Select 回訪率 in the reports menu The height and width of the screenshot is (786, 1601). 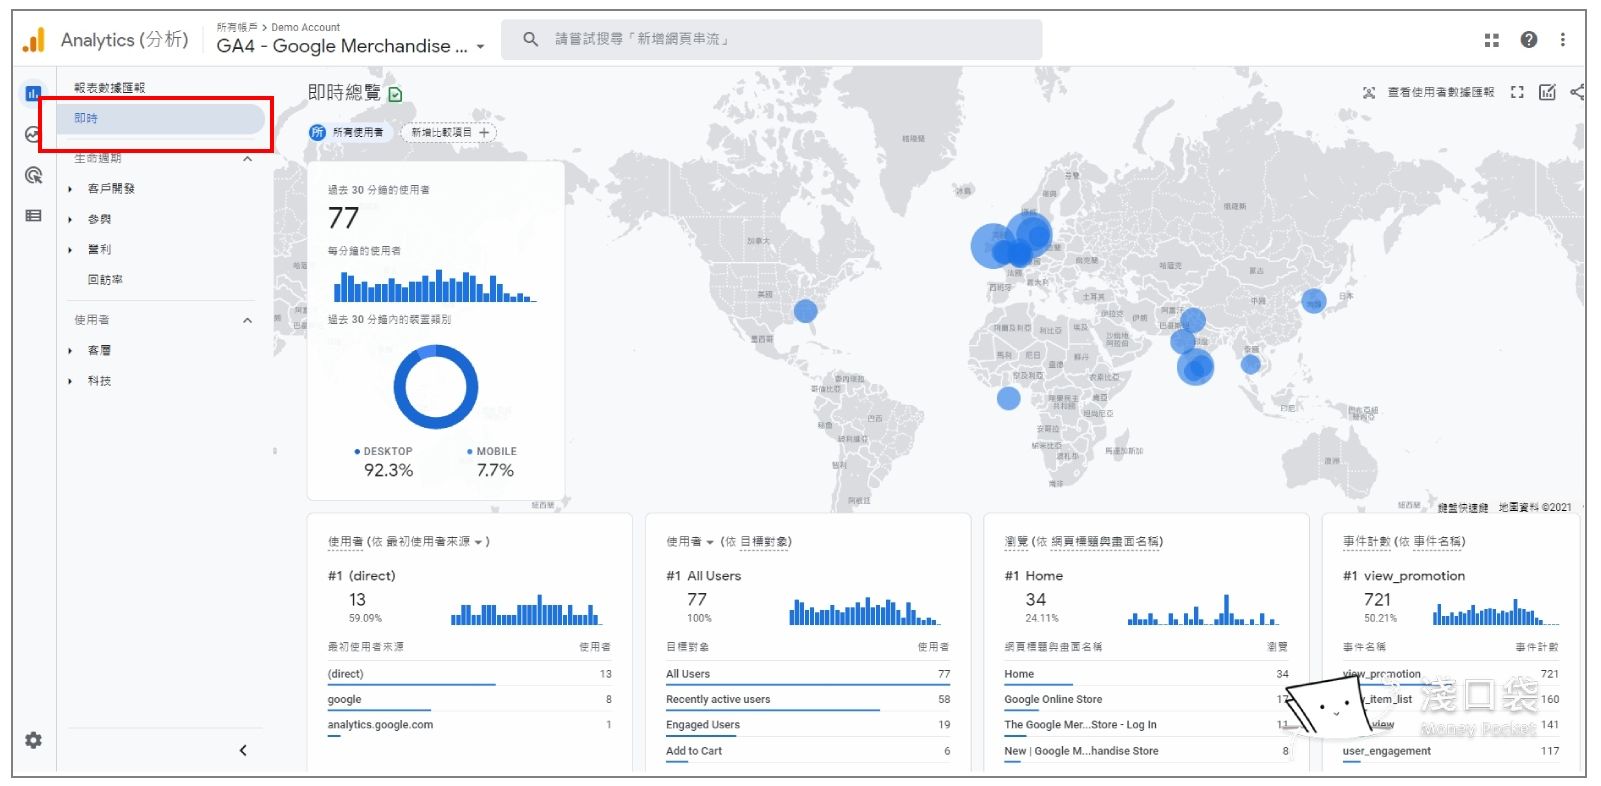(x=105, y=280)
